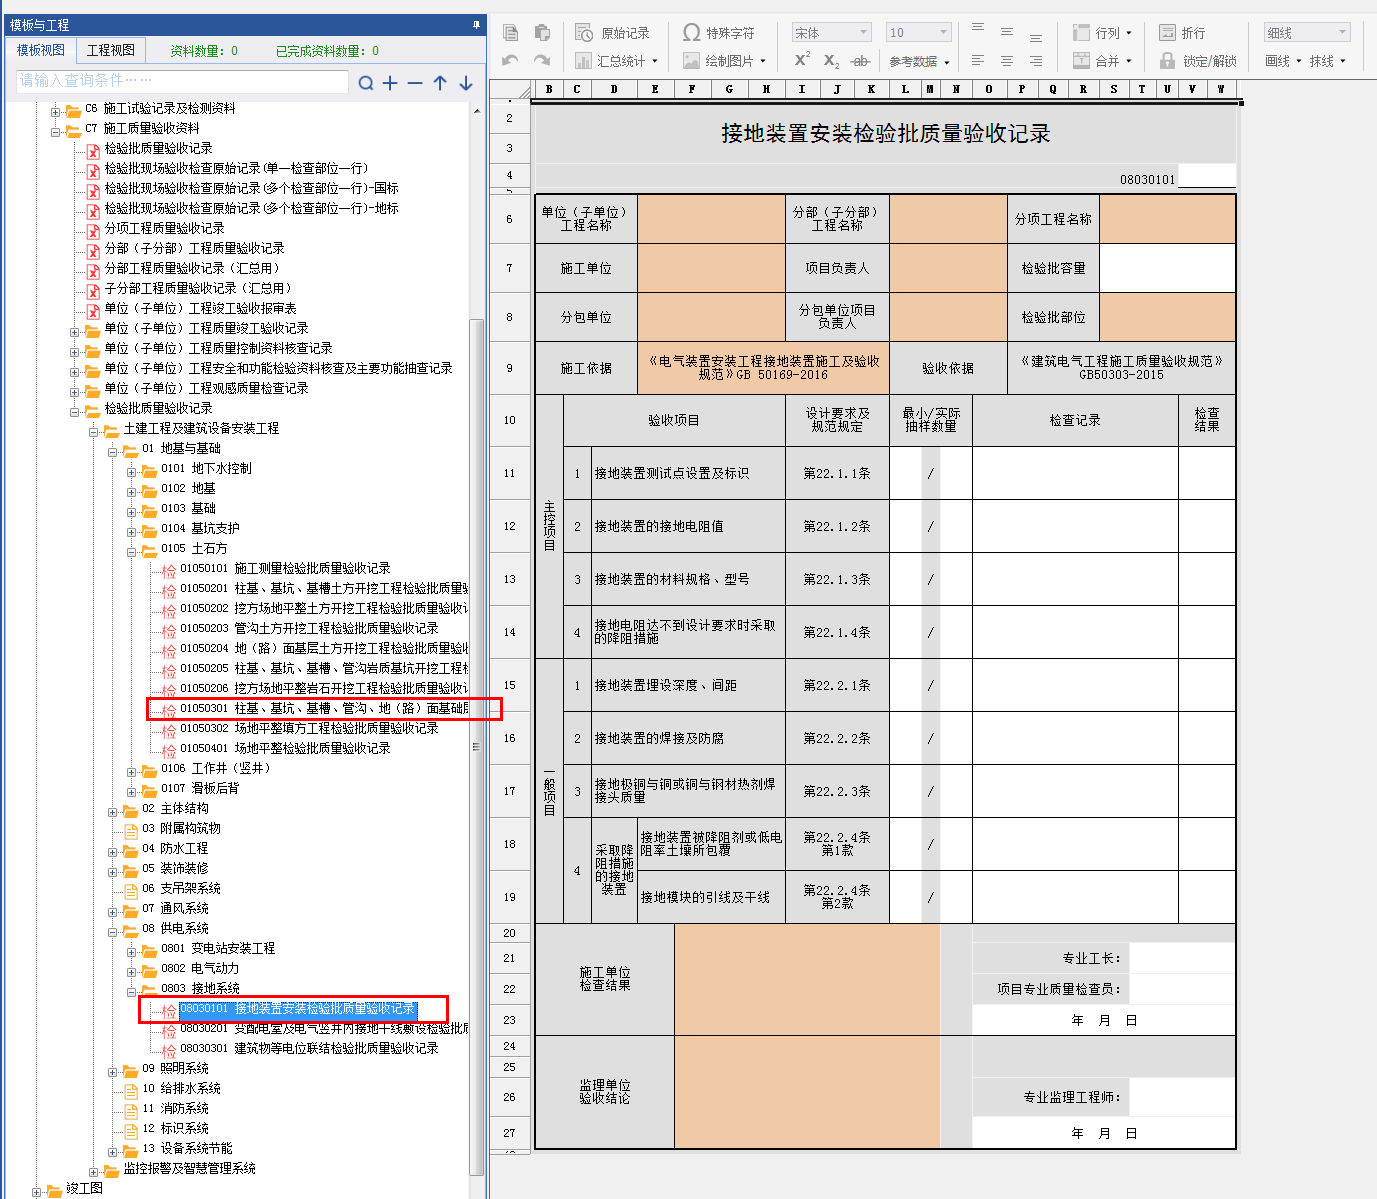Image resolution: width=1377 pixels, height=1199 pixels.
Task: Click the copy icon in the toolbar
Action: tap(510, 33)
